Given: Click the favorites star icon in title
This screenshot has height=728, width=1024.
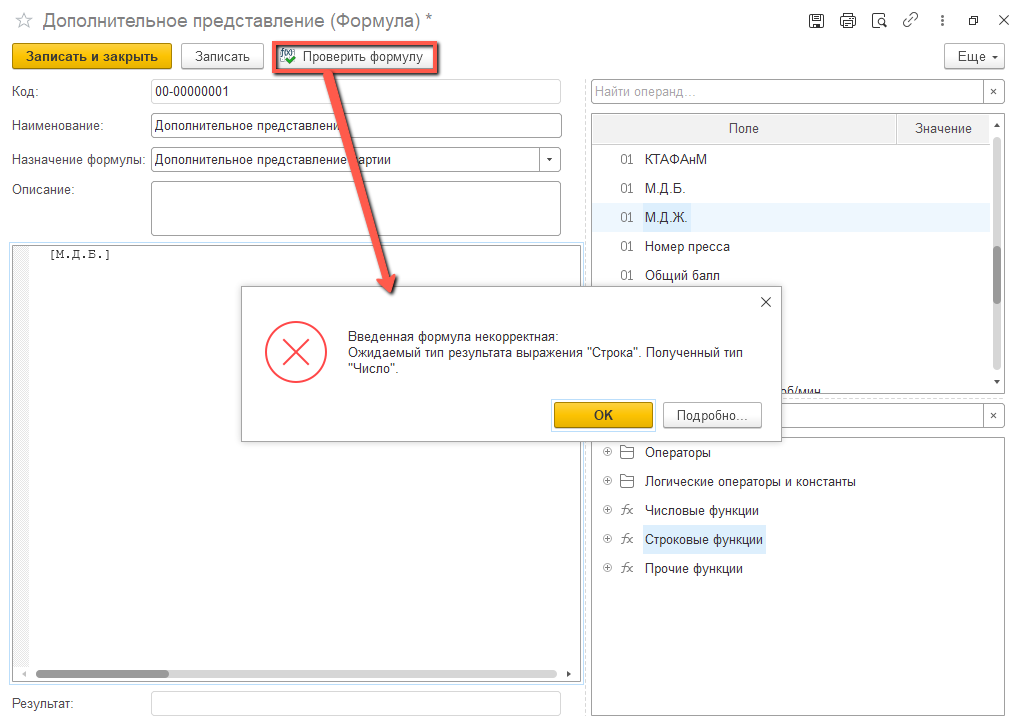Looking at the screenshot, I should point(24,21).
